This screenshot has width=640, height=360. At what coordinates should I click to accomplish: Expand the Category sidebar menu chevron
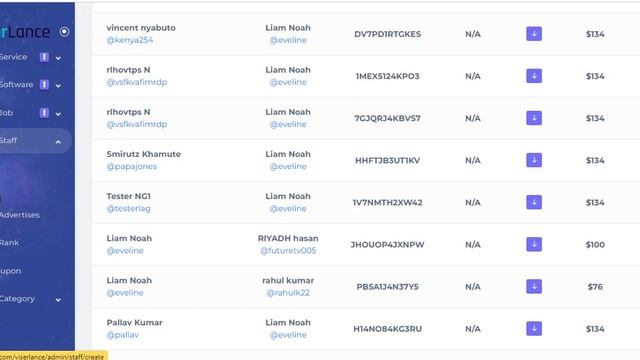pyautogui.click(x=58, y=300)
